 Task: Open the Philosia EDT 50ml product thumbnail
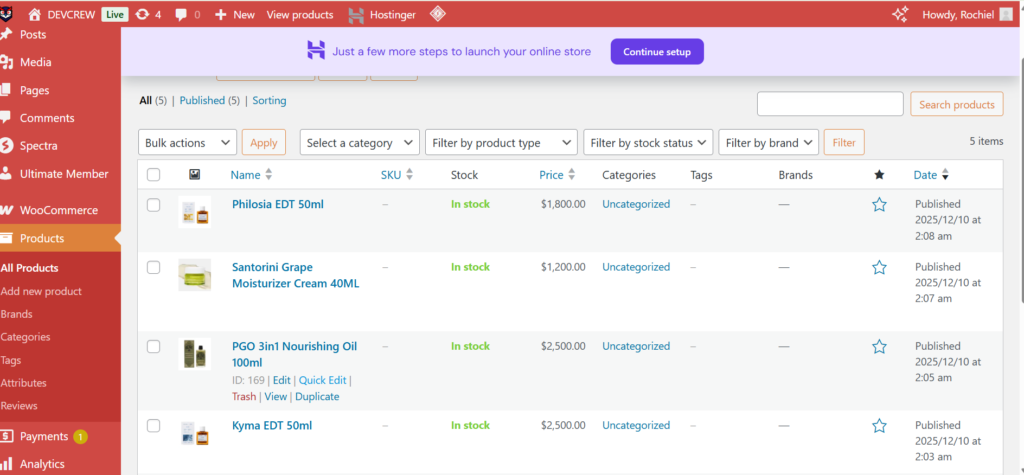(x=194, y=212)
